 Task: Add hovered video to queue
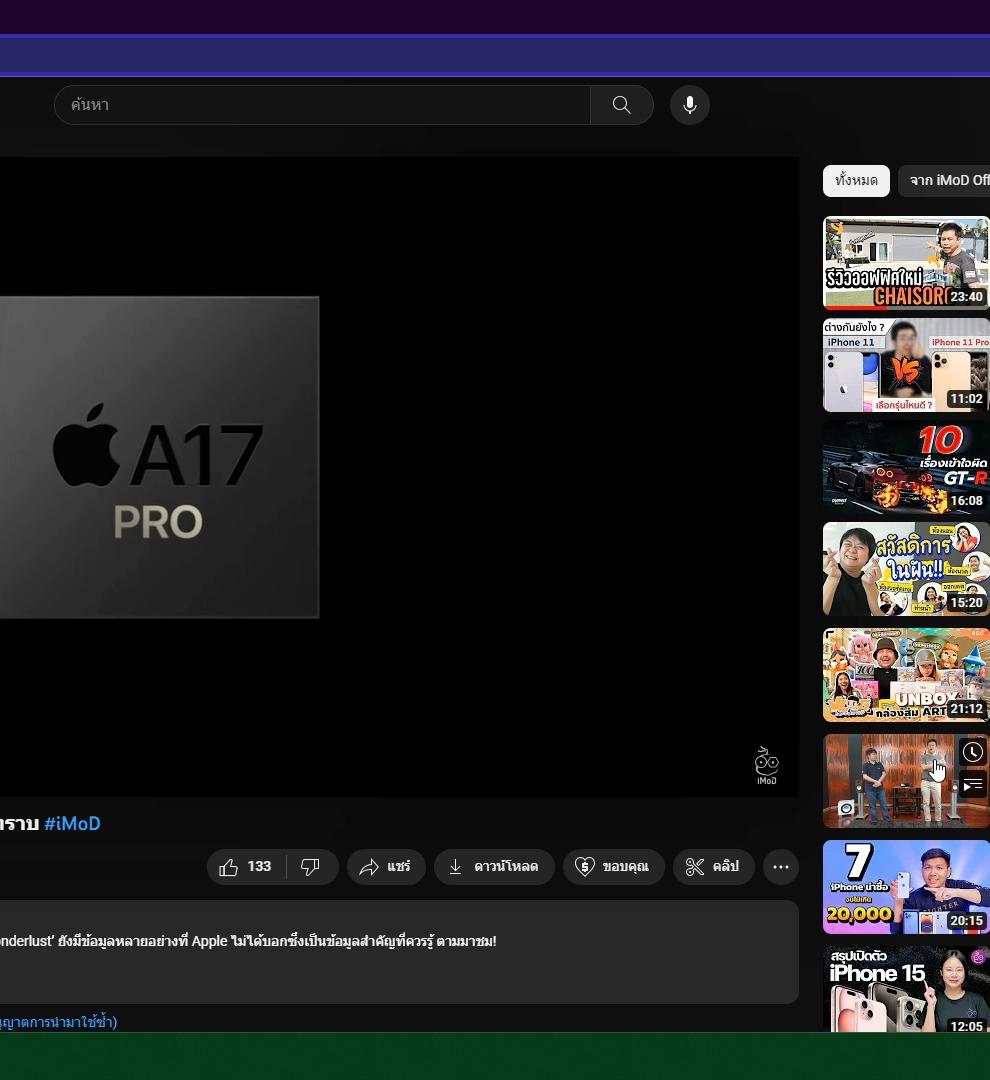coord(972,785)
